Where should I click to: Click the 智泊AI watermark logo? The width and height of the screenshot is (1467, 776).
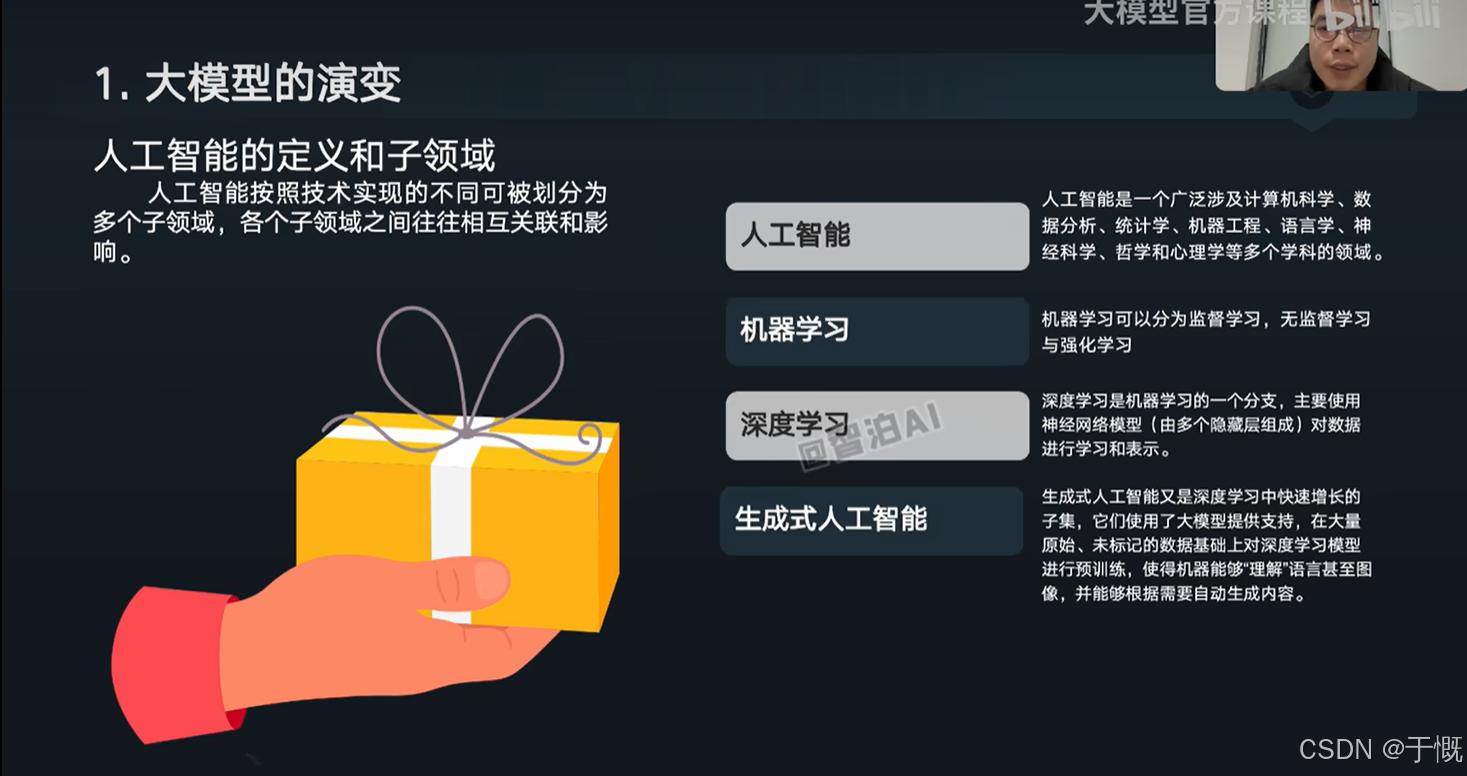870,435
